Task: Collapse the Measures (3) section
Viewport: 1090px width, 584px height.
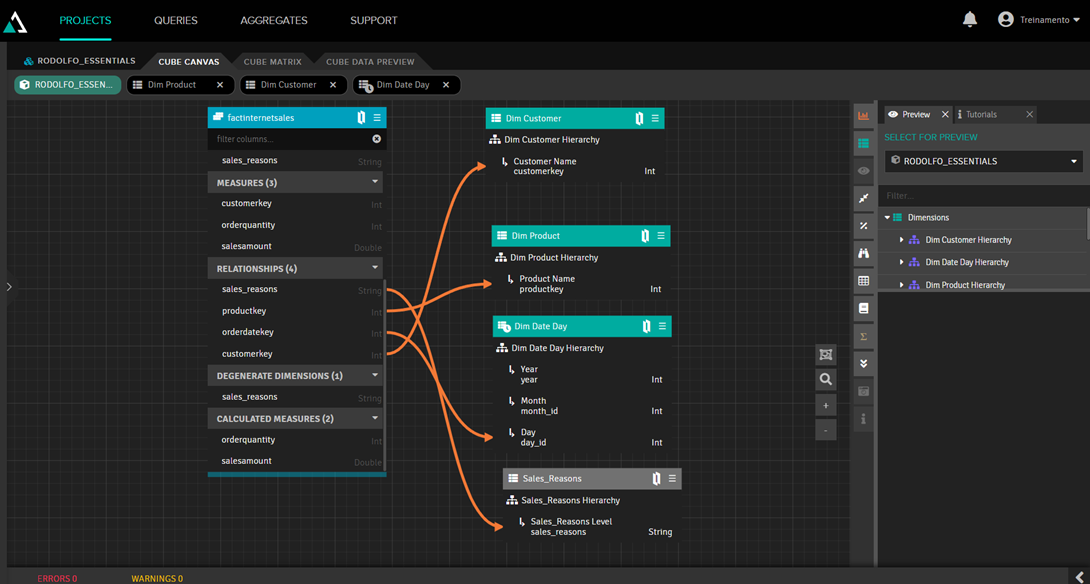Action: [375, 182]
